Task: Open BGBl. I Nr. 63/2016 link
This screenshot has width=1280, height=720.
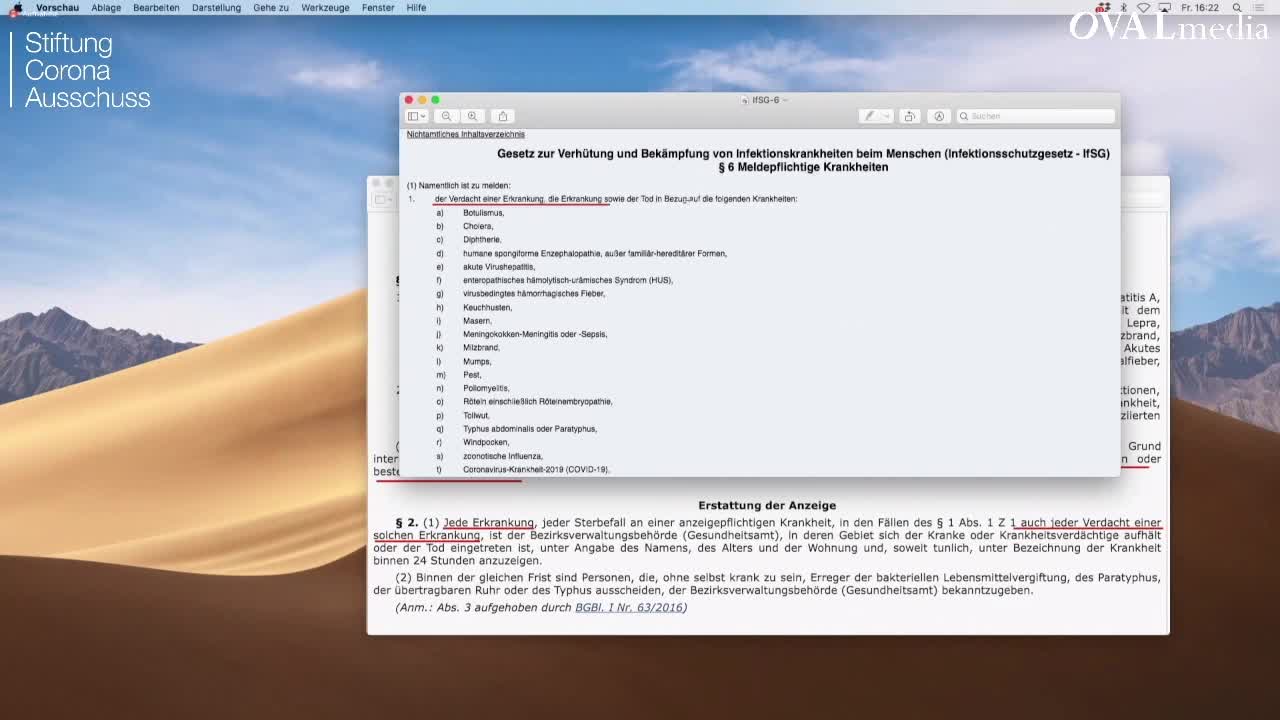Action: 629,607
